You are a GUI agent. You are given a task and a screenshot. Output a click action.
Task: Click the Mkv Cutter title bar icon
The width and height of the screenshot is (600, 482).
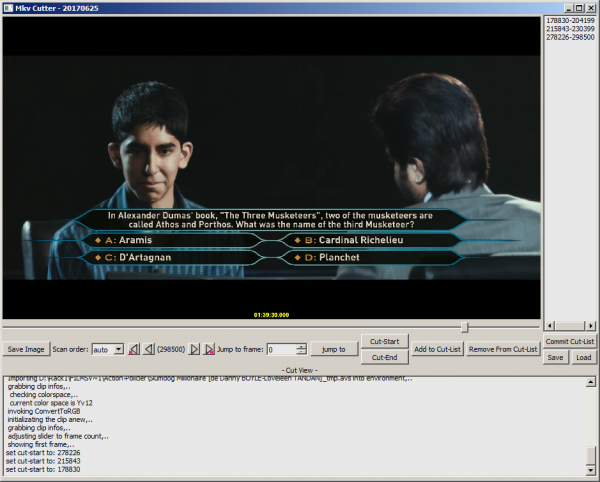(x=8, y=8)
